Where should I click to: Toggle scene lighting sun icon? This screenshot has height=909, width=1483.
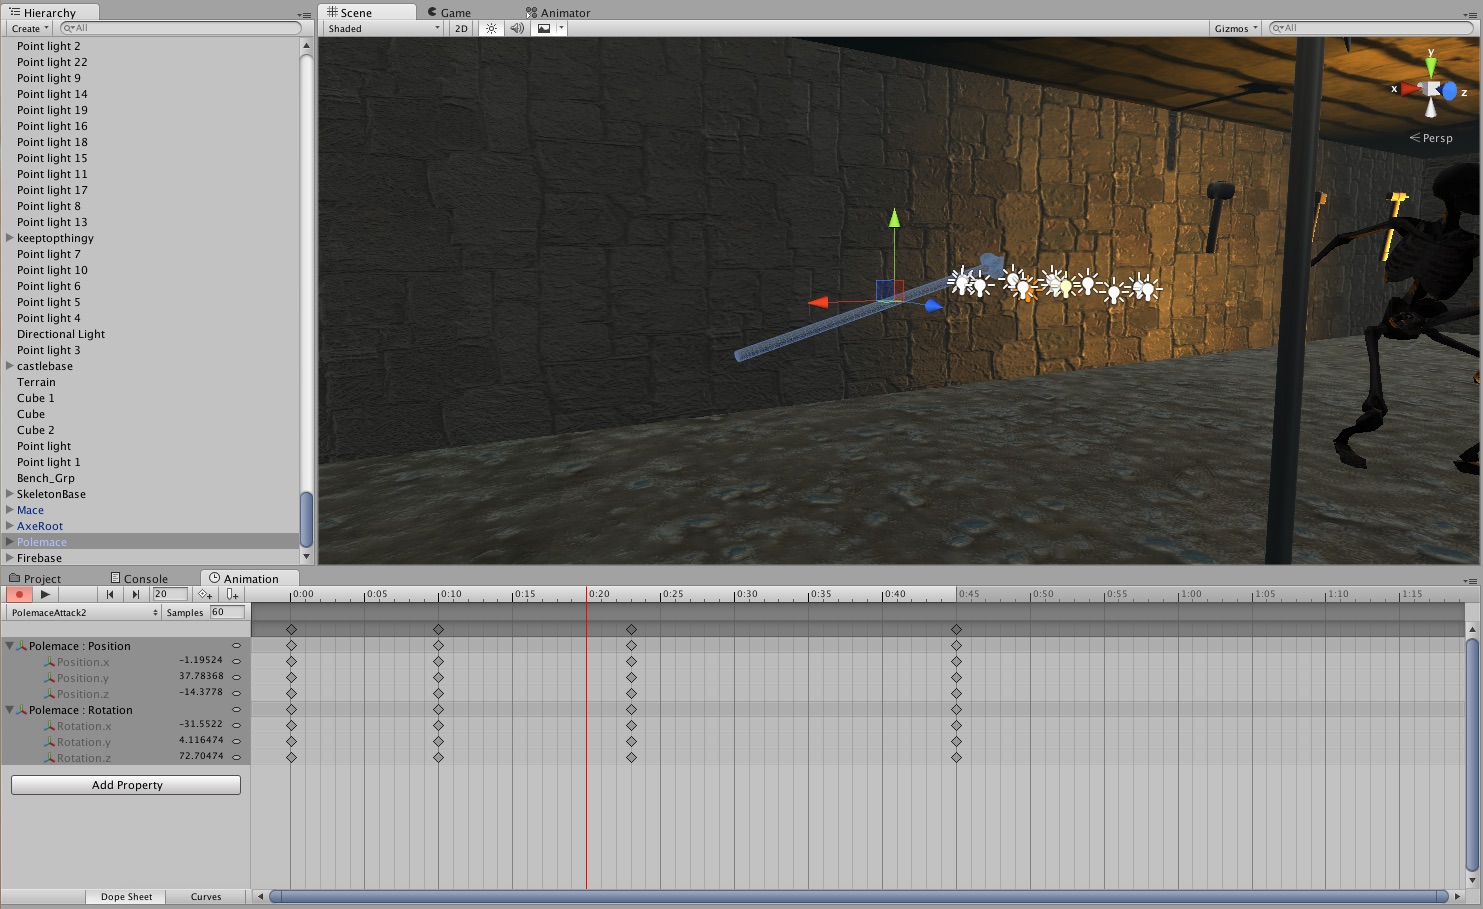491,28
